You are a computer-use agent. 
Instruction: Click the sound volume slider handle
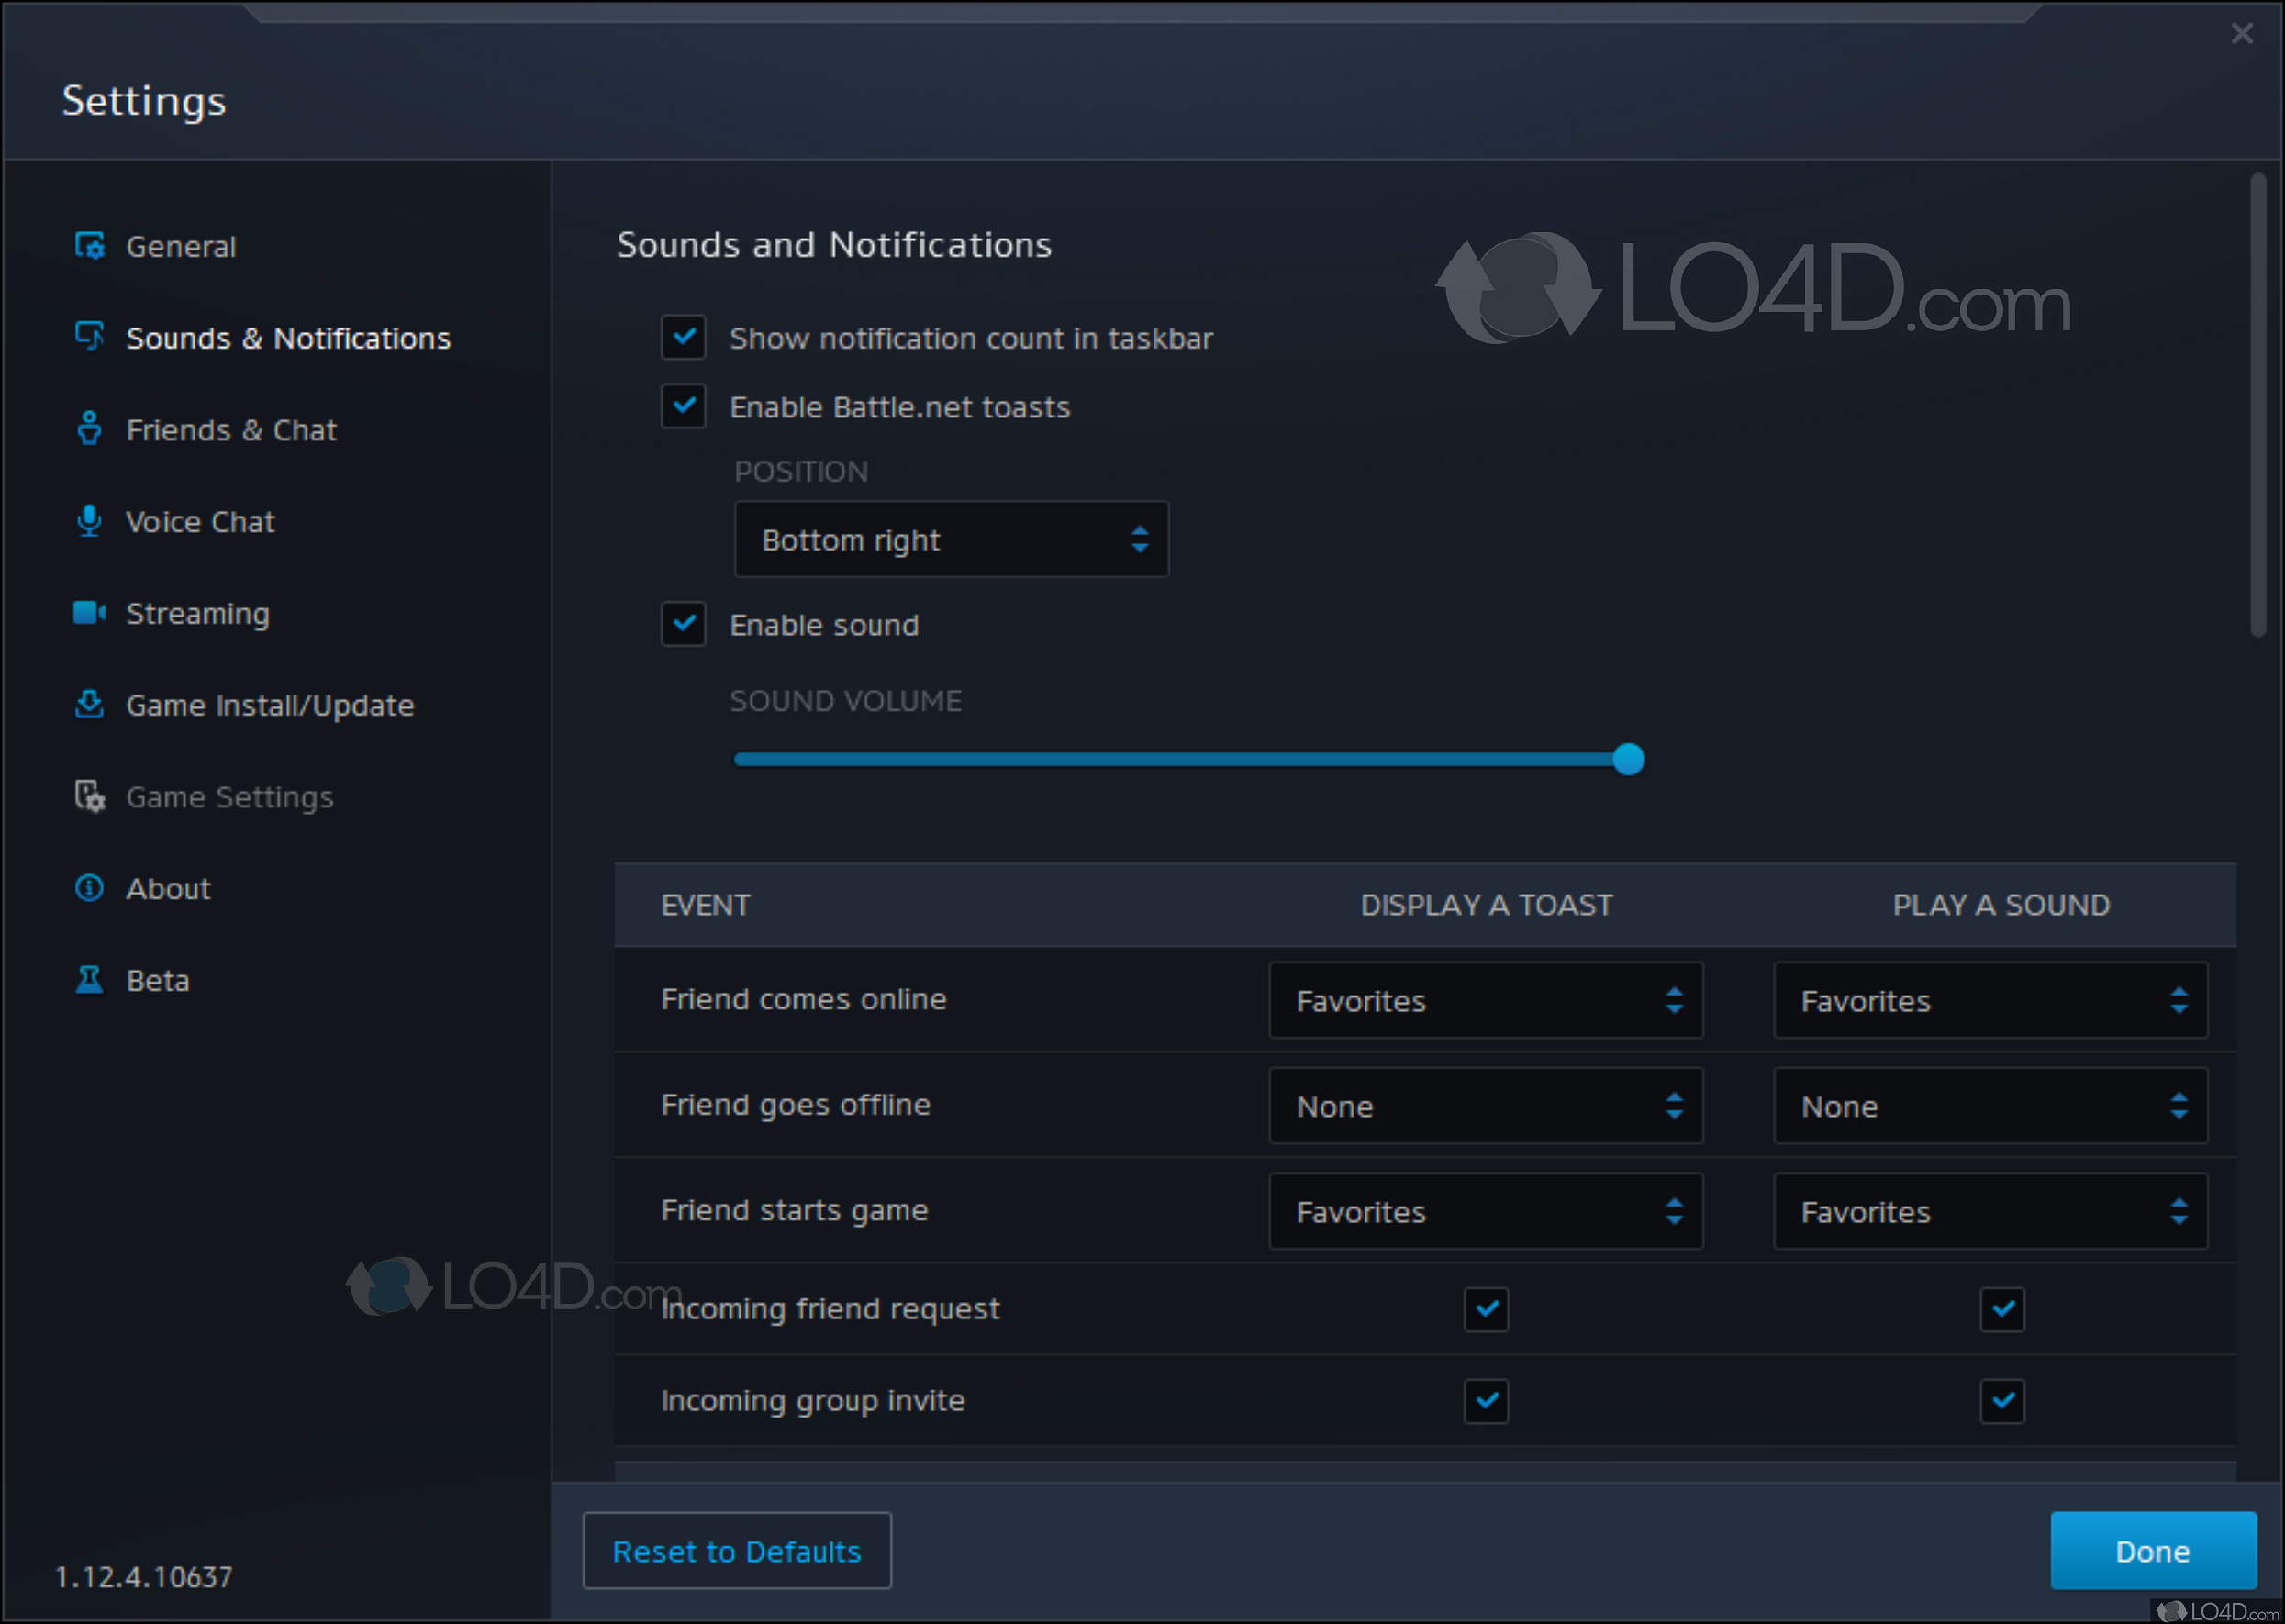coord(1629,759)
